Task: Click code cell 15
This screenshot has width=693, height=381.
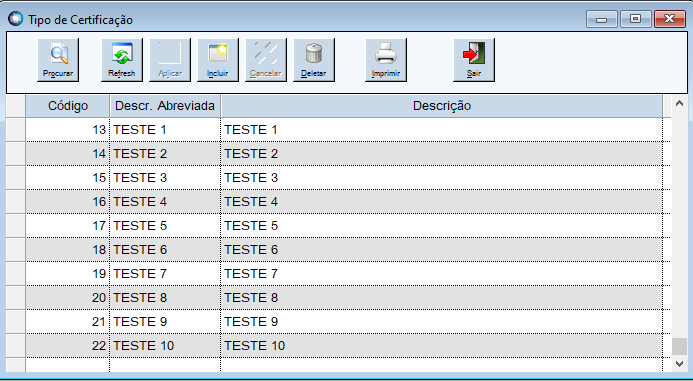Action: [68, 178]
